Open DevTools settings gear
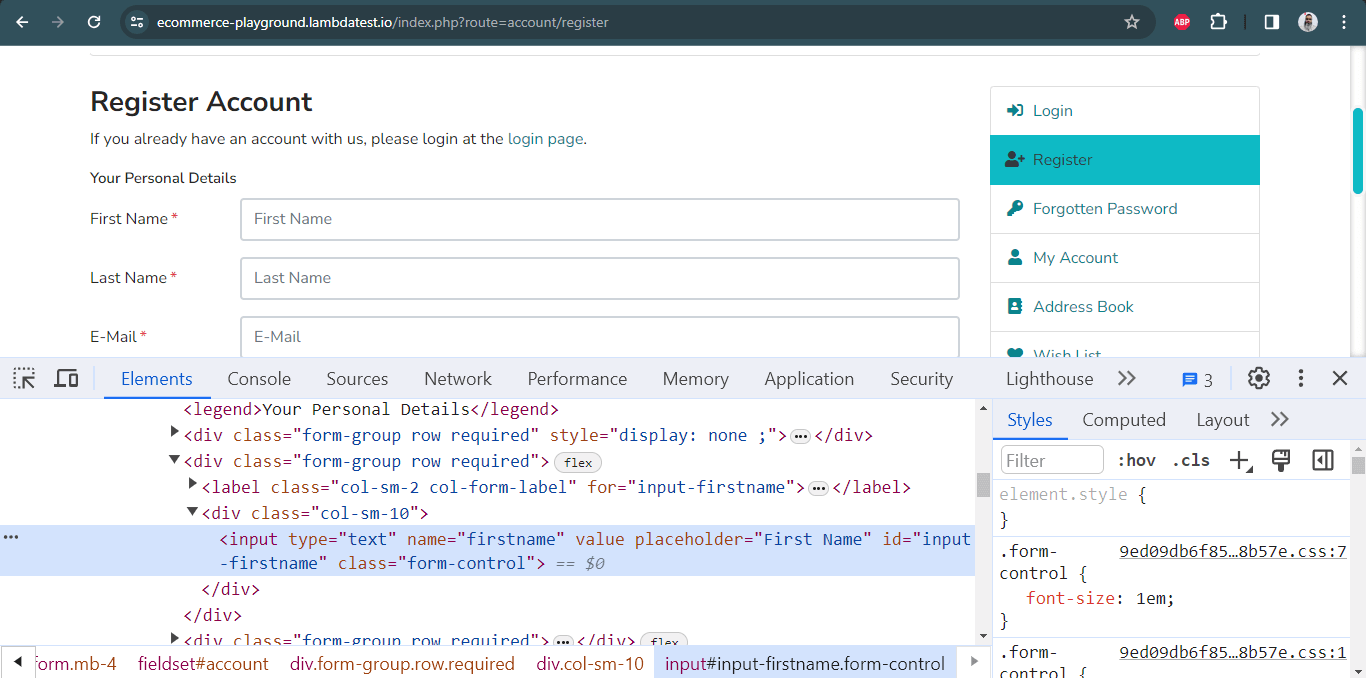The height and width of the screenshot is (678, 1366). click(1258, 379)
